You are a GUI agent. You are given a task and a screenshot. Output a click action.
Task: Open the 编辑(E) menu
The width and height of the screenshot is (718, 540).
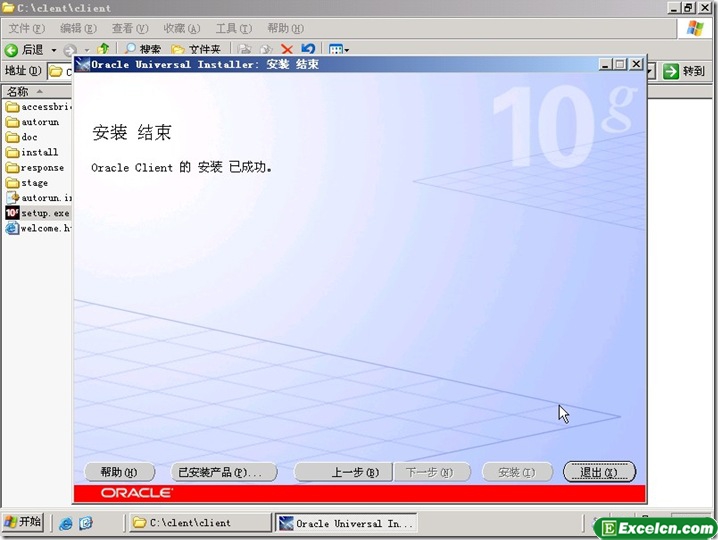tap(78, 28)
